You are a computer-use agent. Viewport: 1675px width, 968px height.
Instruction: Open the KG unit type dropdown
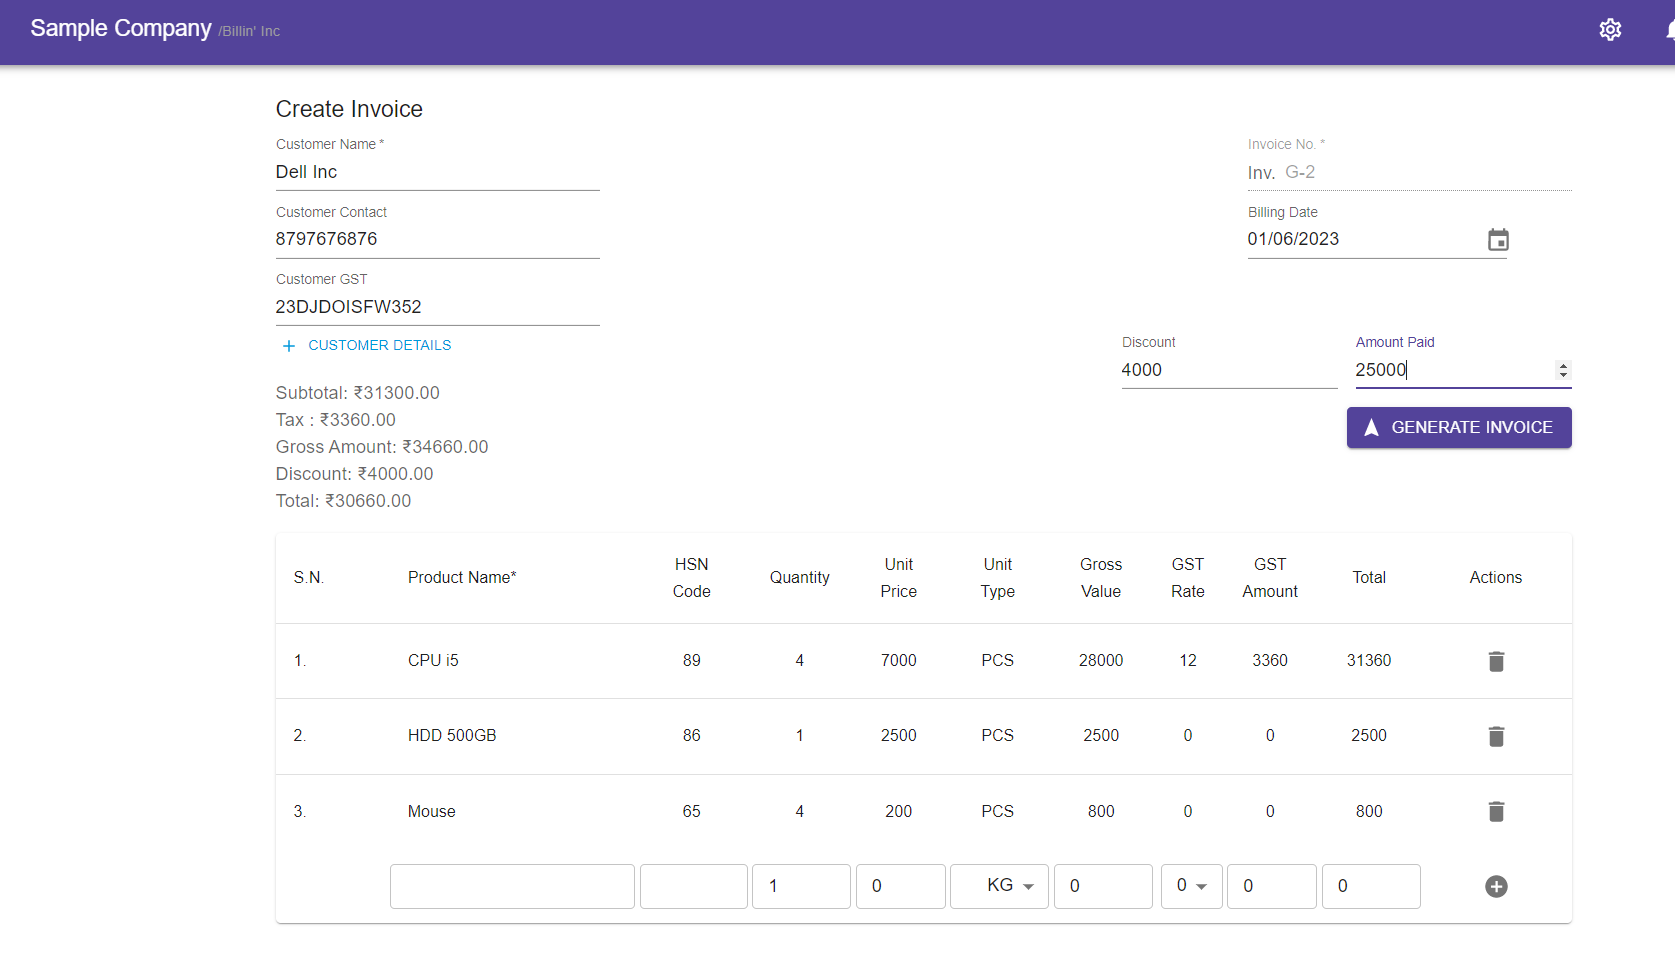pyautogui.click(x=999, y=886)
